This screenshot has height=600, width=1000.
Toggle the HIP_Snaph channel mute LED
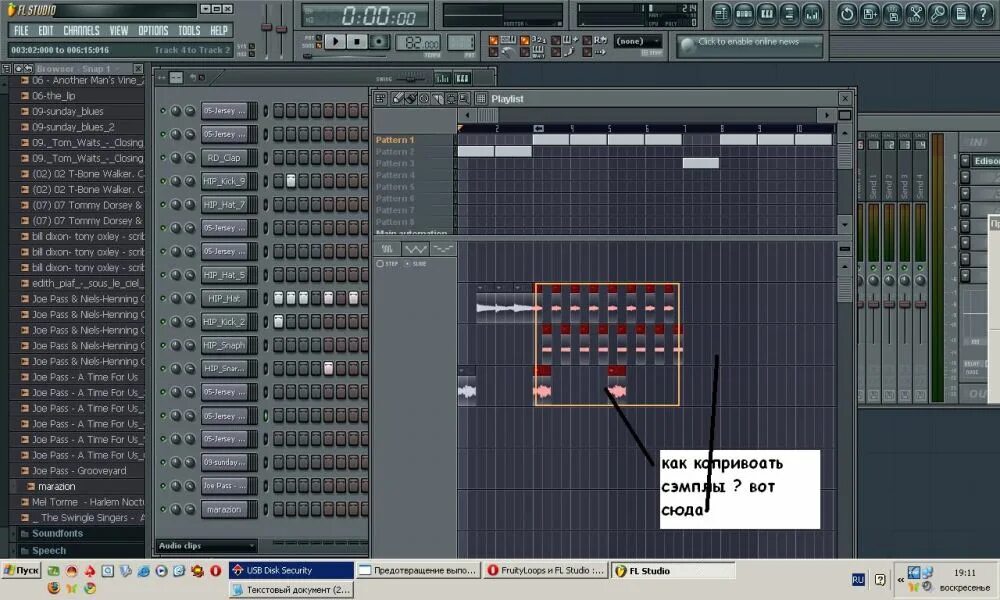pyautogui.click(x=163, y=345)
